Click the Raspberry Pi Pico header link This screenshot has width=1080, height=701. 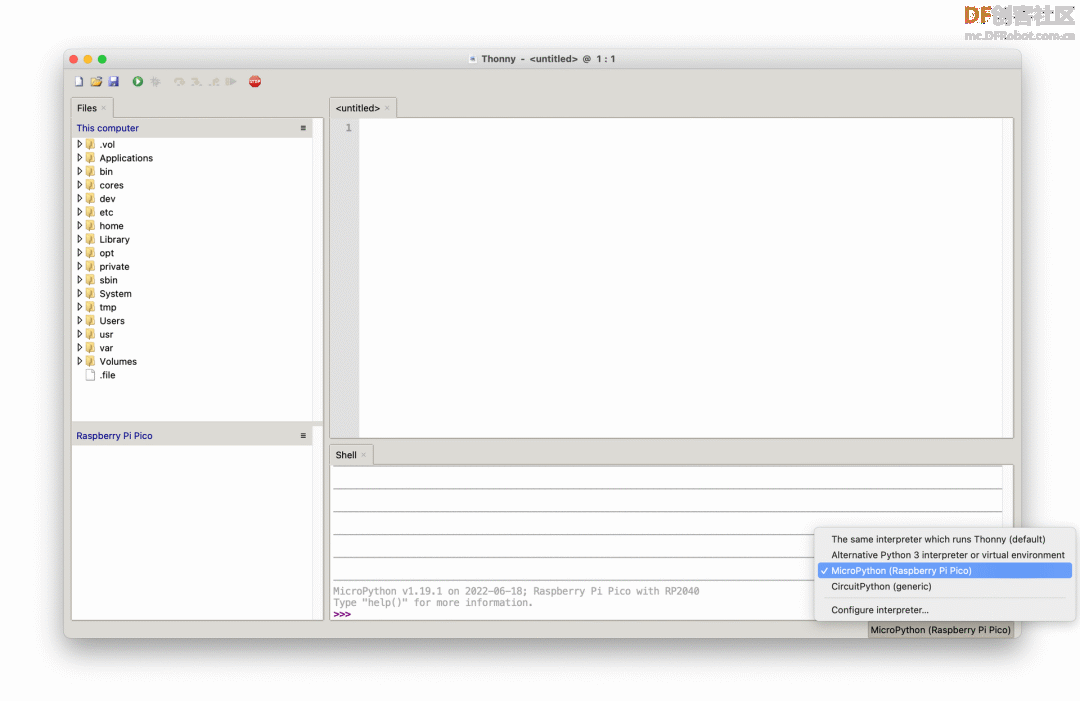click(114, 436)
